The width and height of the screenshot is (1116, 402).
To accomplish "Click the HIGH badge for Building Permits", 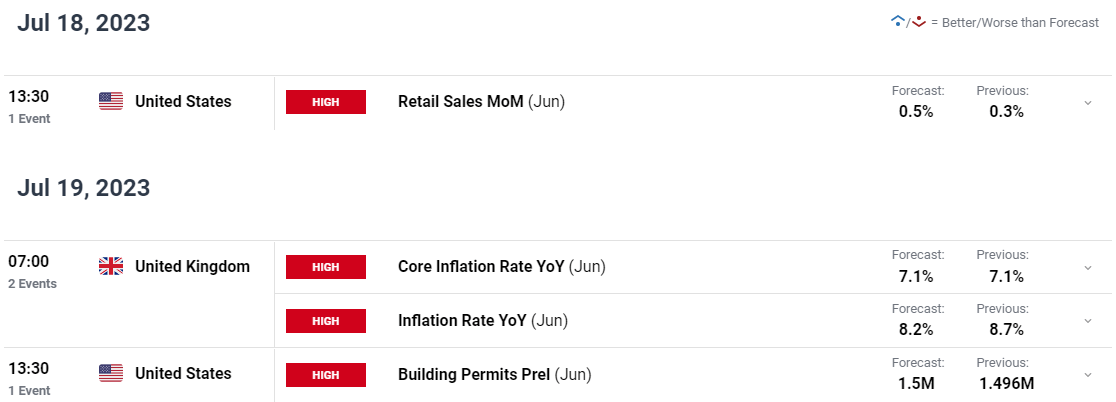I will pyautogui.click(x=326, y=374).
